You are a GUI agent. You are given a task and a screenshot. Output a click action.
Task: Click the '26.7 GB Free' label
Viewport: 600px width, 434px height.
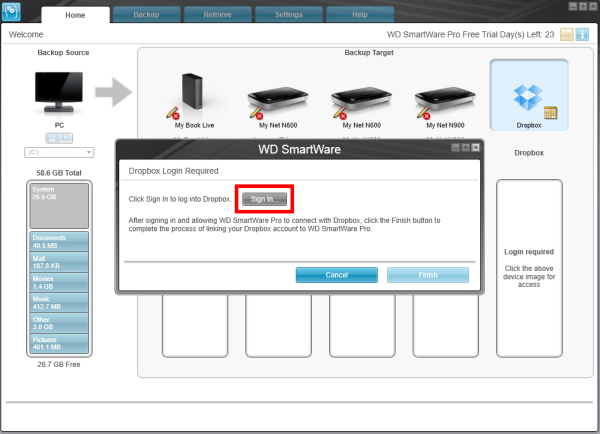tap(59, 364)
